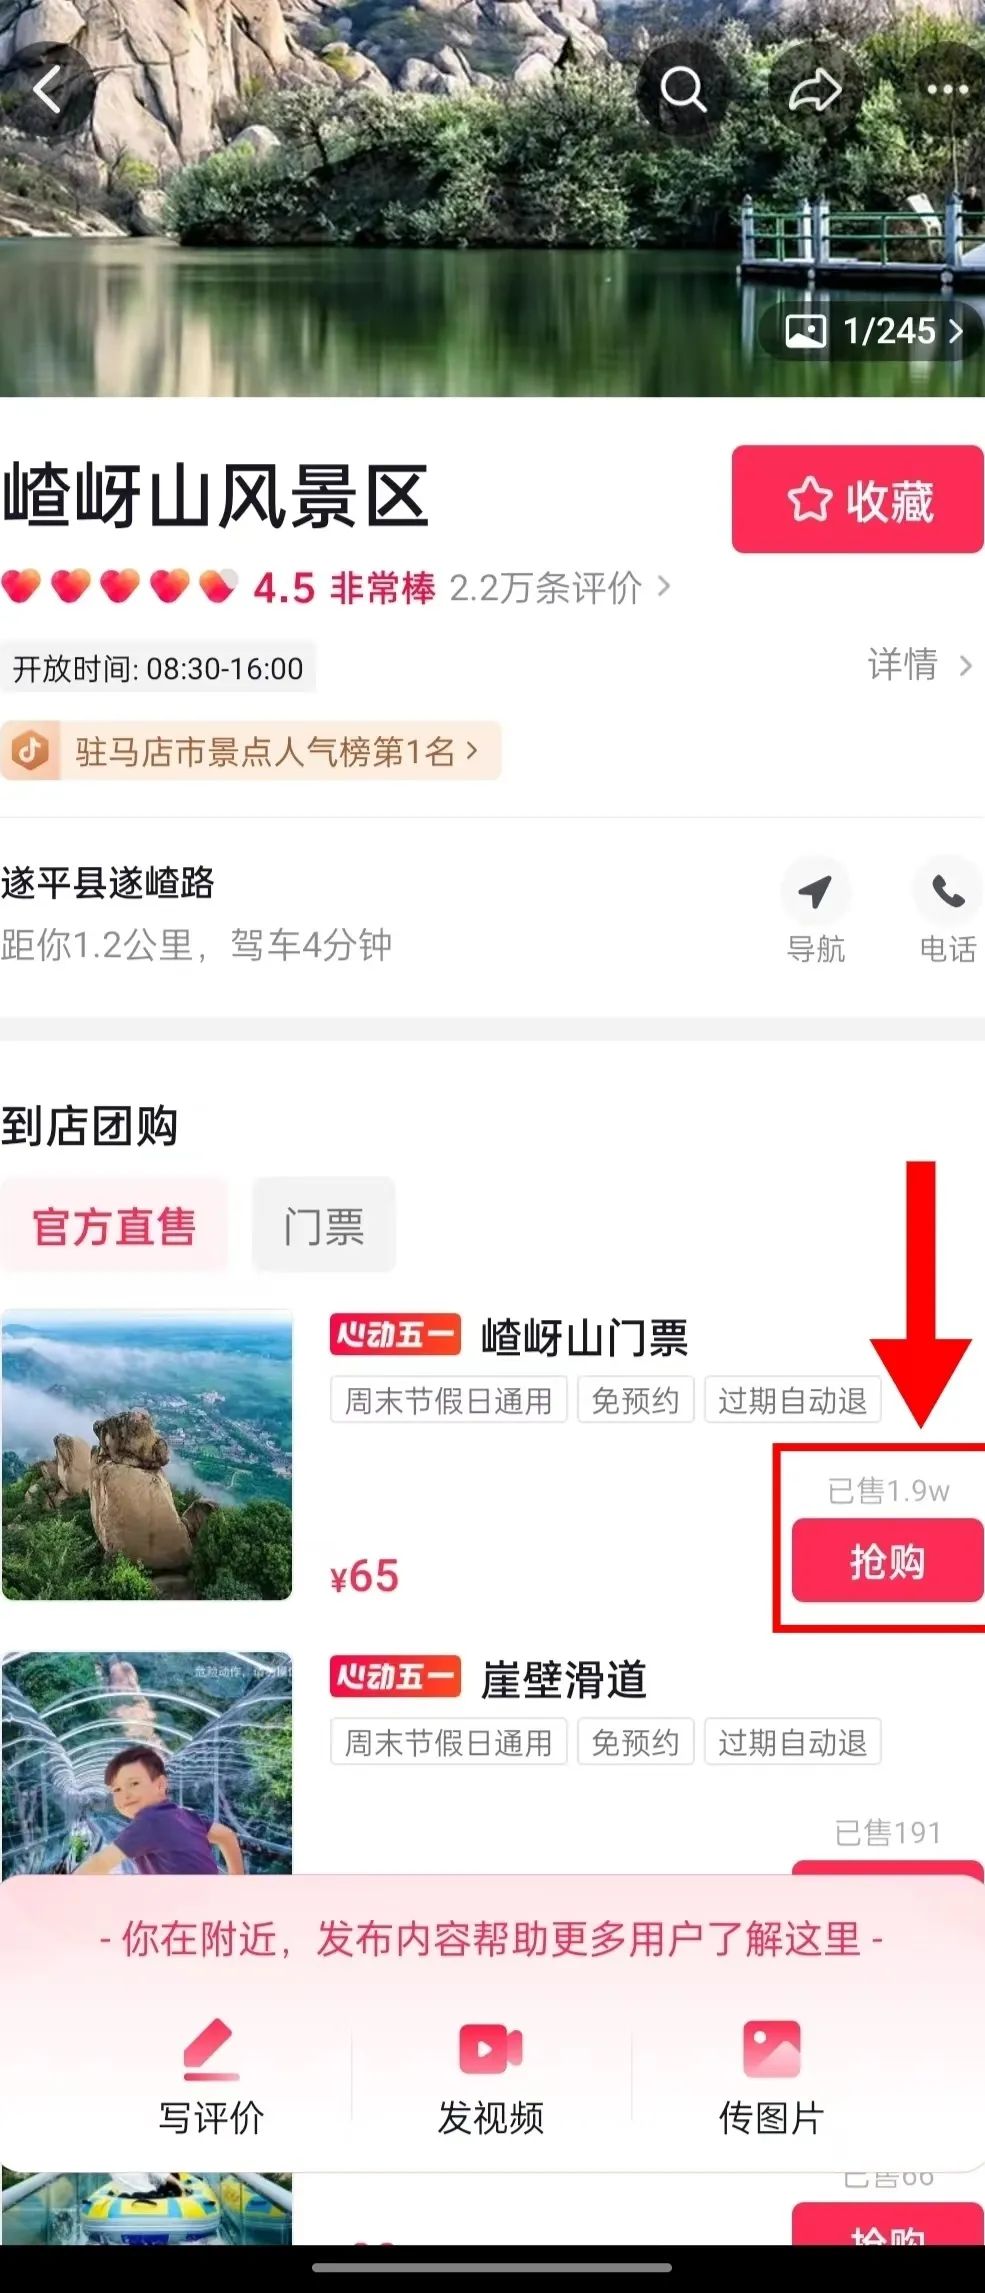Switch to the 门票 tab
This screenshot has width=985, height=2293.
click(323, 1226)
